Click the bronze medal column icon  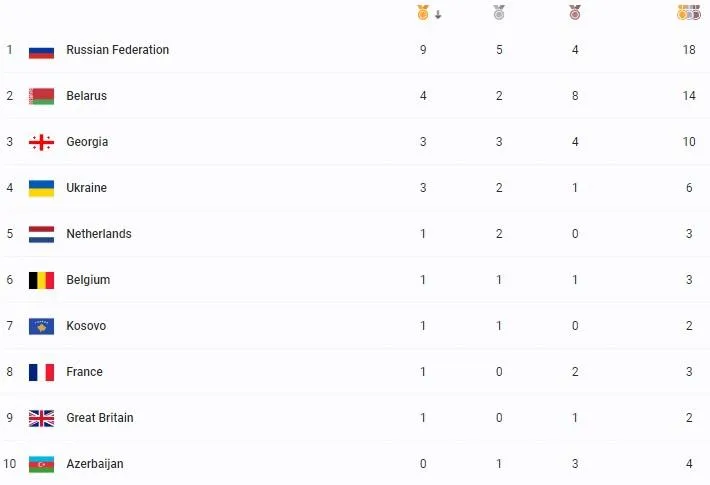574,13
